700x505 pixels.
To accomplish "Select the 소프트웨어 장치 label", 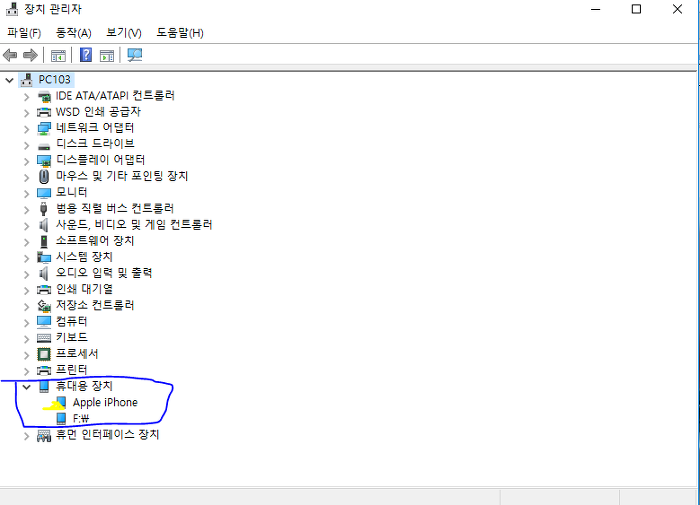I will [95, 241].
